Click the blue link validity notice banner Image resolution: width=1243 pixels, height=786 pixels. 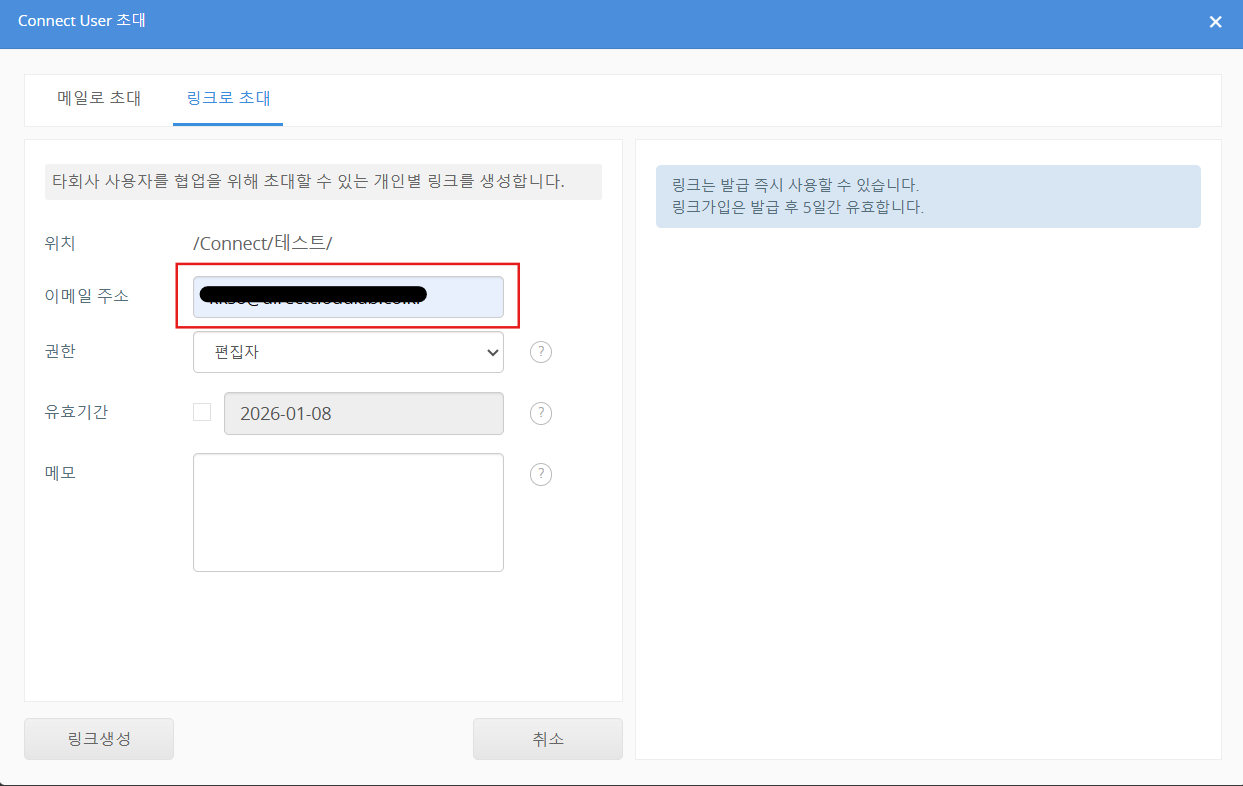coord(927,196)
